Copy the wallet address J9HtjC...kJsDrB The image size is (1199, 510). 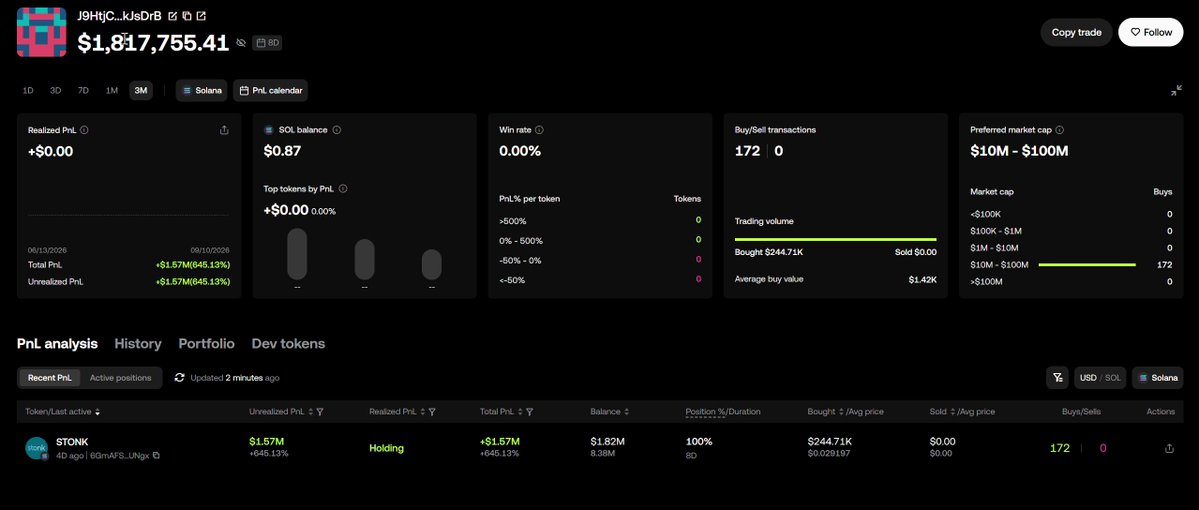coord(187,15)
